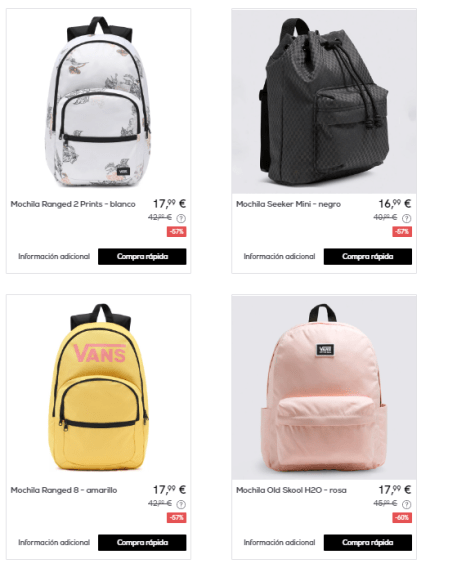
Task: Open Información adicional for Old Skool H2O
Action: click(279, 542)
